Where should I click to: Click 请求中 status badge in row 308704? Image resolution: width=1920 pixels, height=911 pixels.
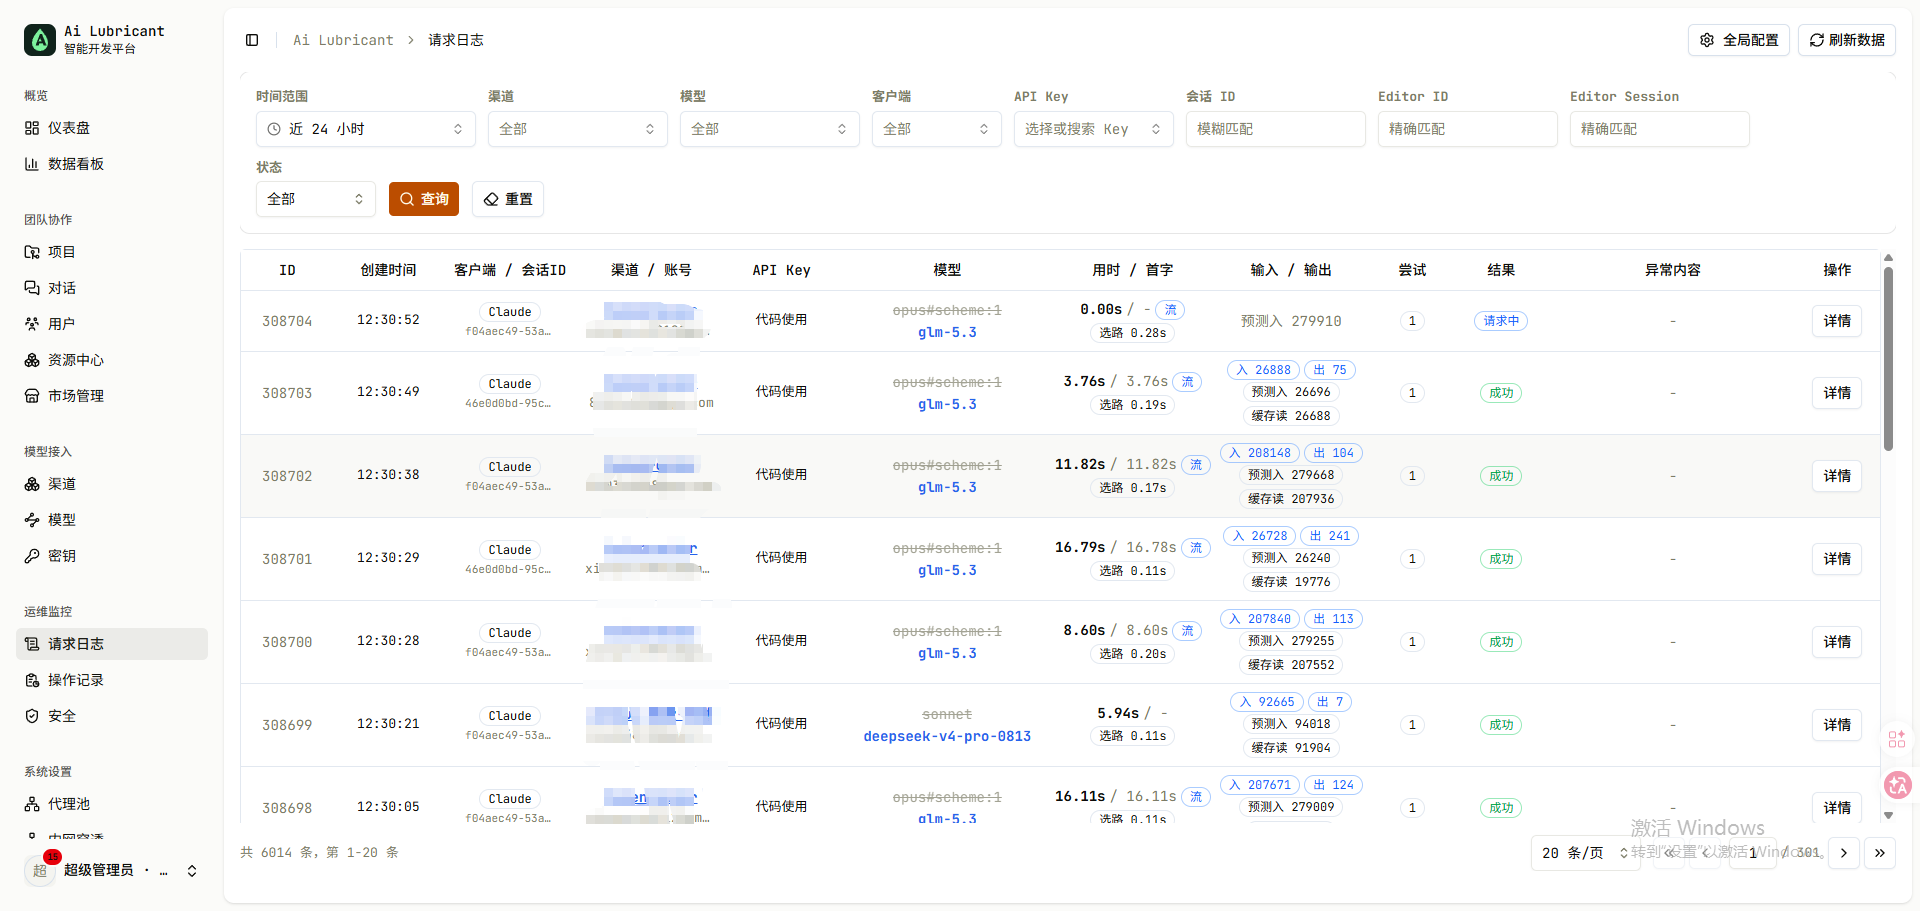pos(1501,321)
